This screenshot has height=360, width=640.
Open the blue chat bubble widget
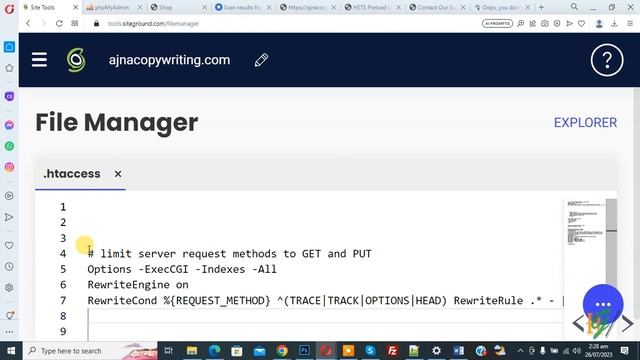tap(603, 304)
